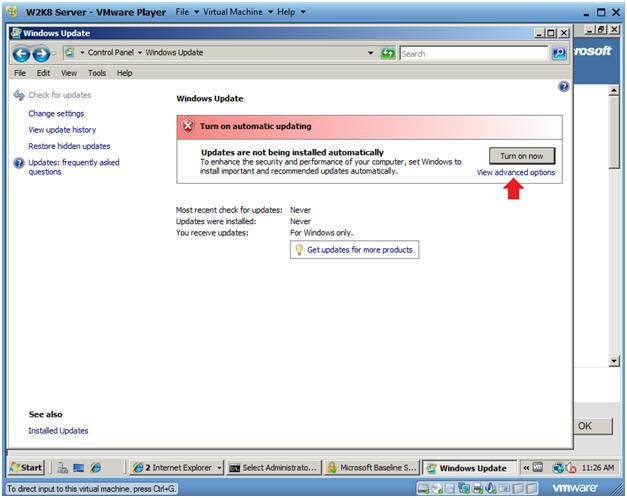Click the keyboard icon in the system tray
The height and width of the screenshot is (498, 627).
pos(538,467)
